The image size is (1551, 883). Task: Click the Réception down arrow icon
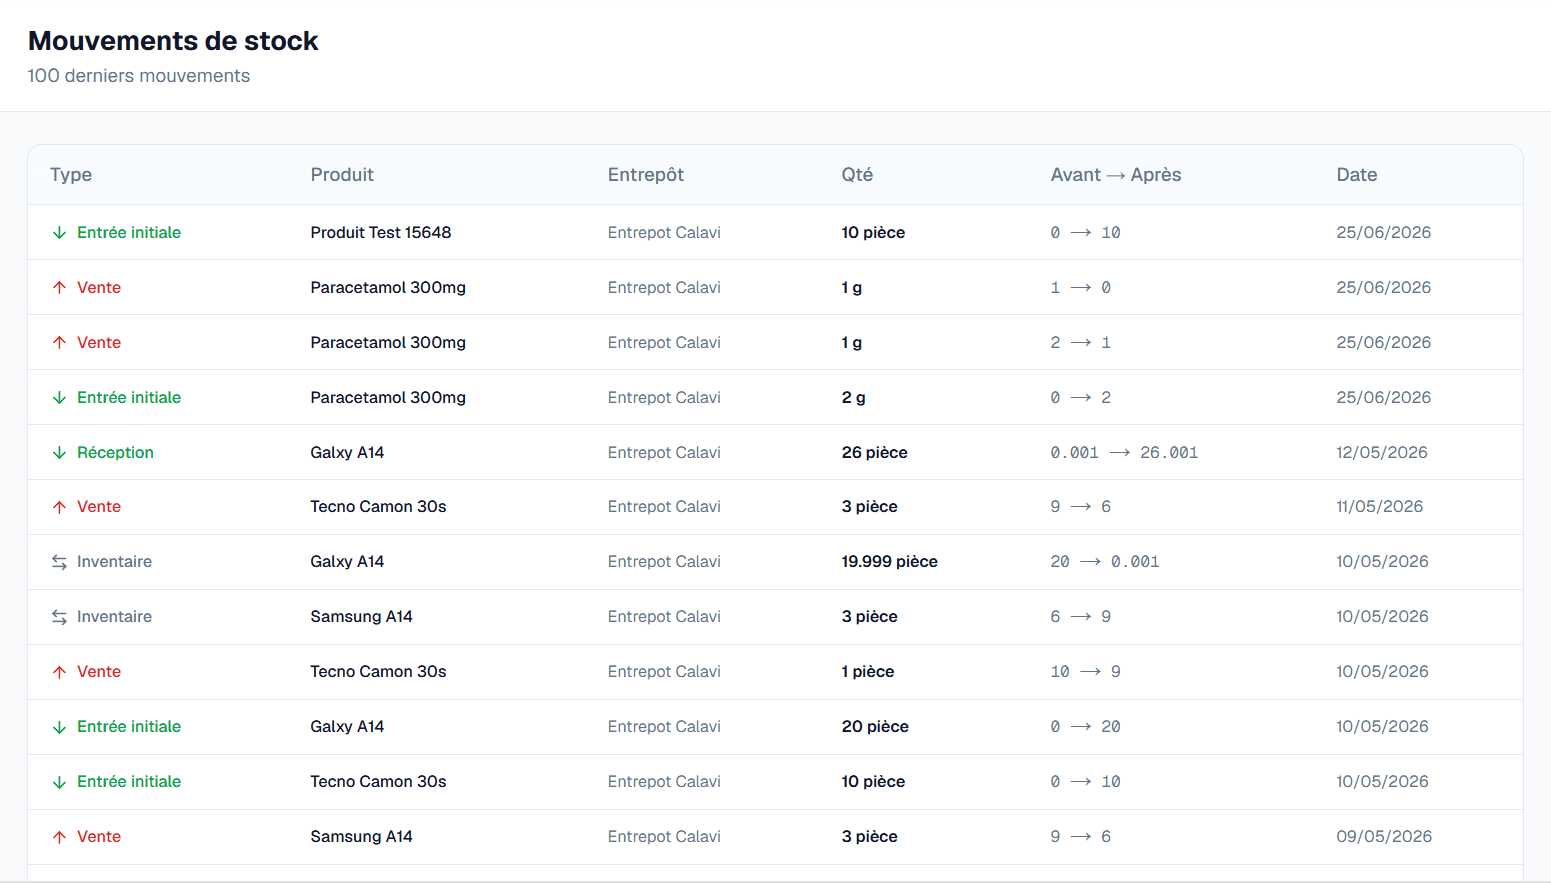(x=59, y=452)
